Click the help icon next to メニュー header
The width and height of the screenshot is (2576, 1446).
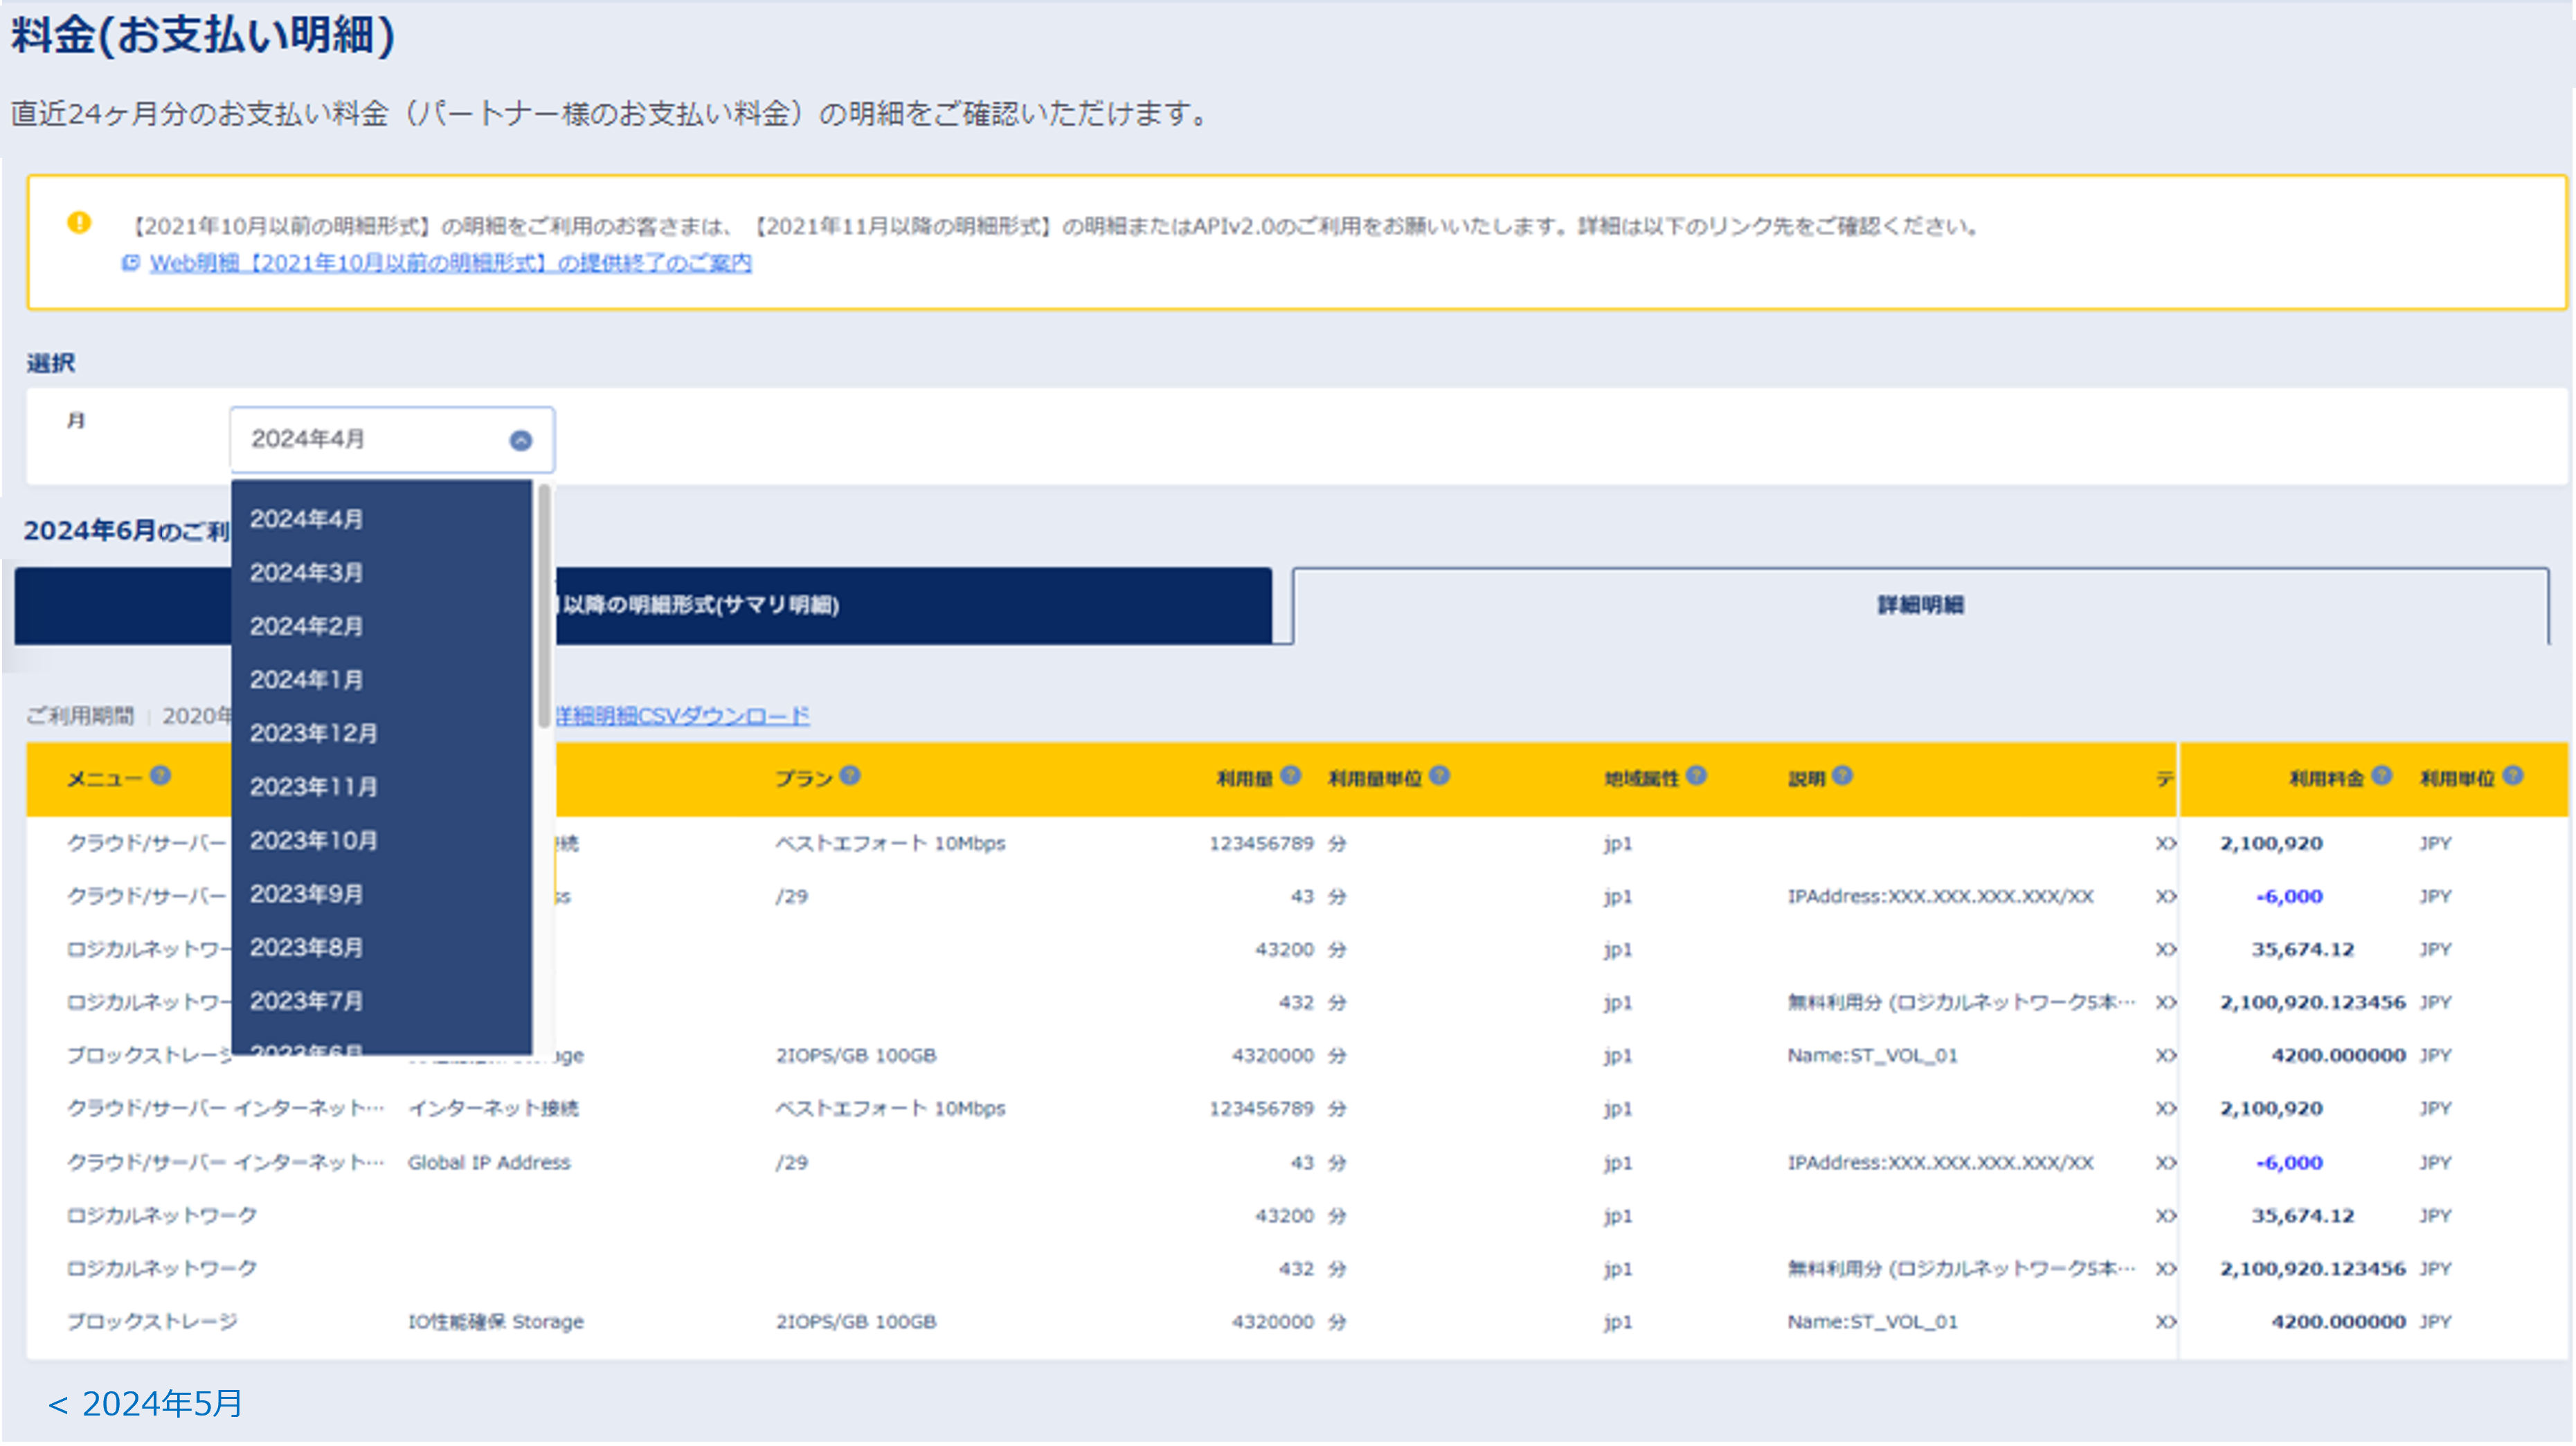pyautogui.click(x=160, y=775)
